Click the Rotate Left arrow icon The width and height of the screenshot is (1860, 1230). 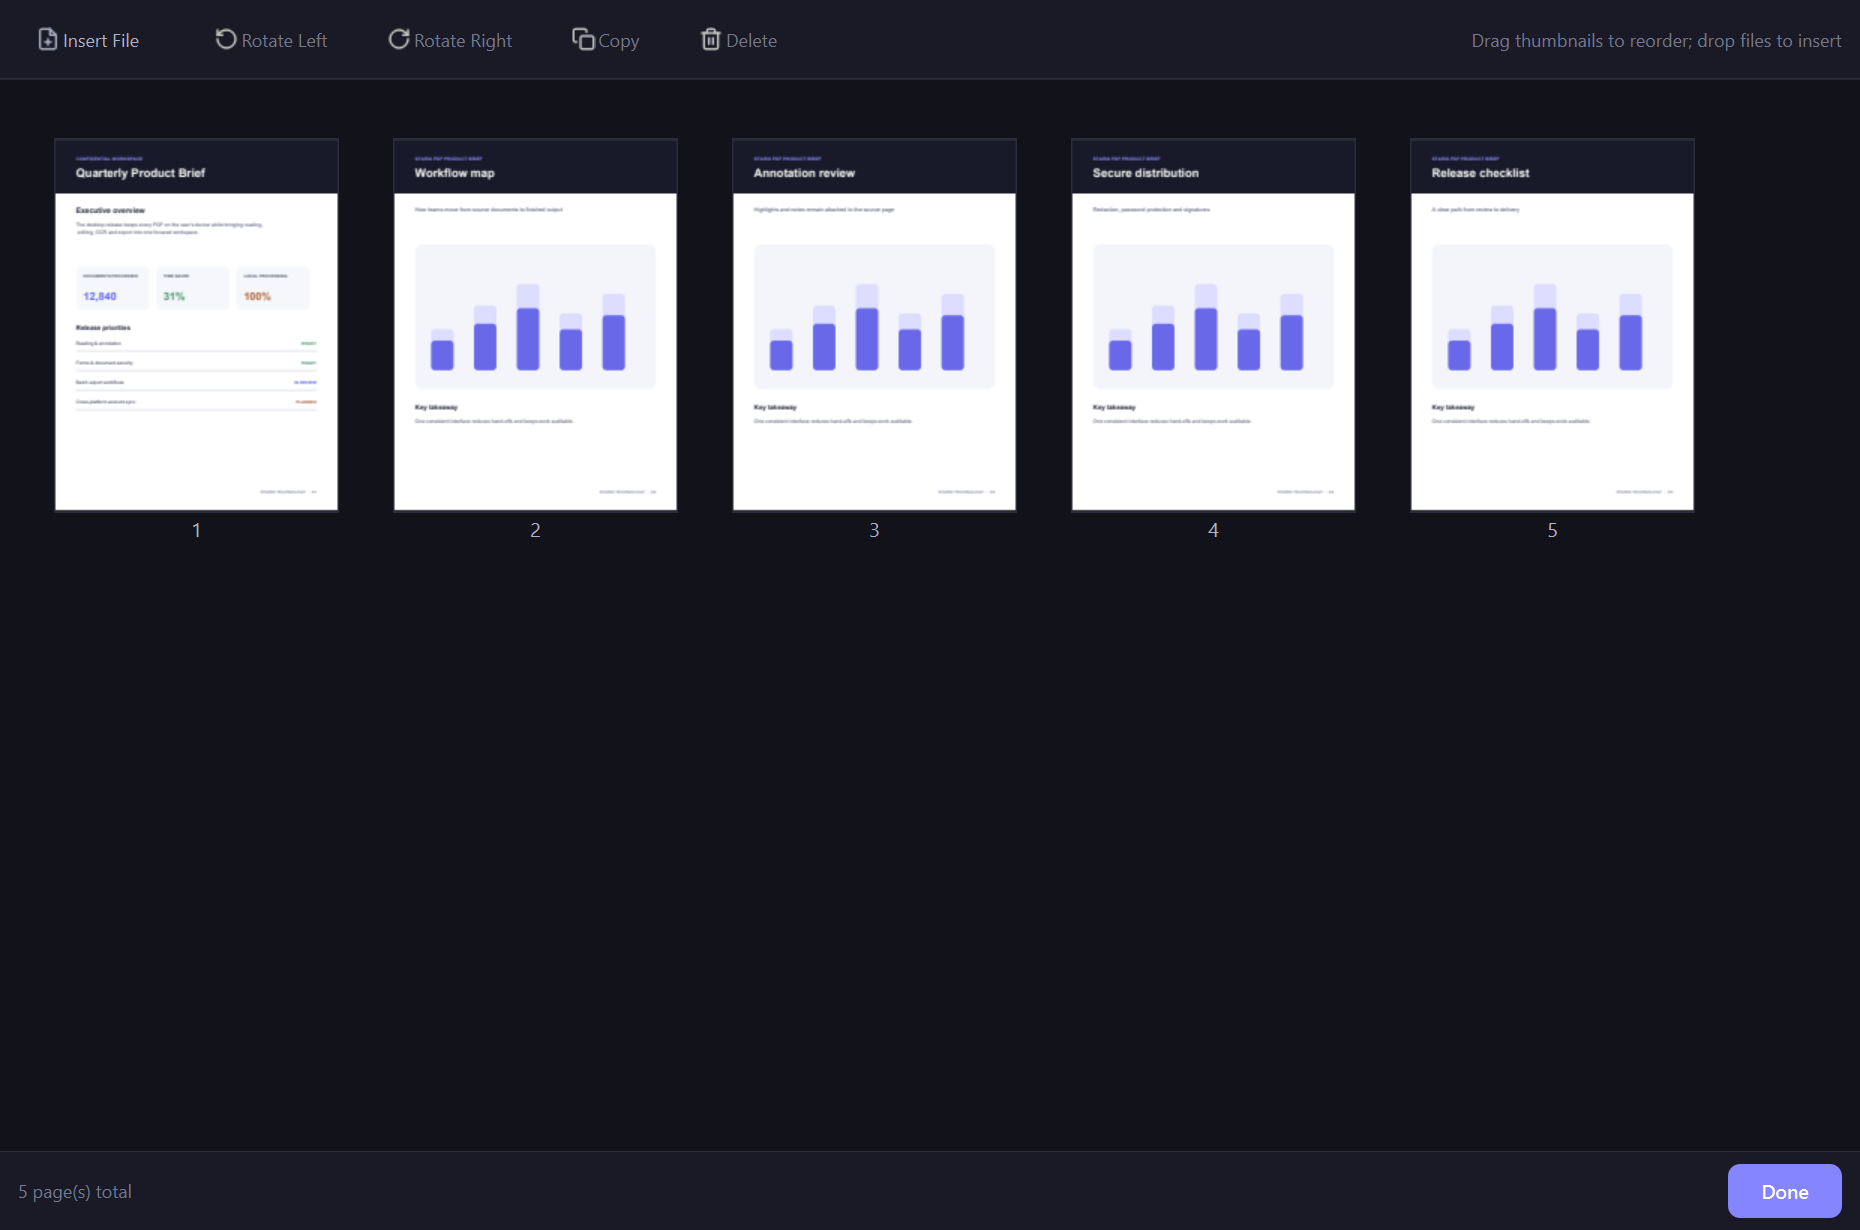[x=226, y=39]
